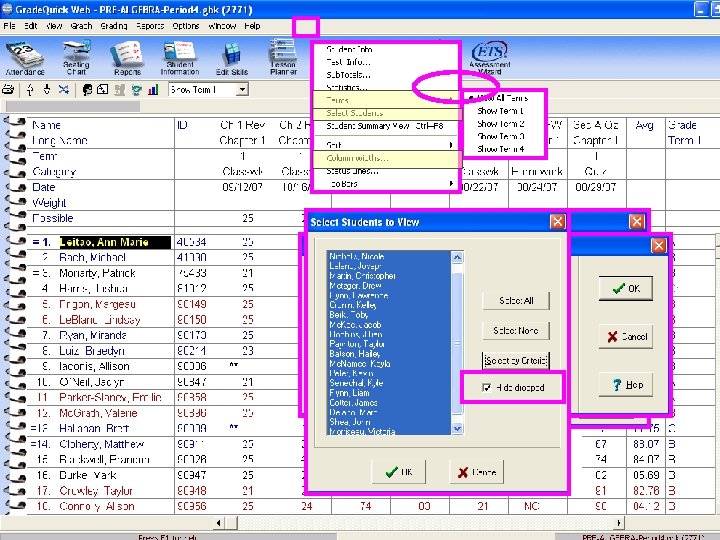Click the grayed-out toolbar icon
720x540 pixels.
click(x=119, y=90)
